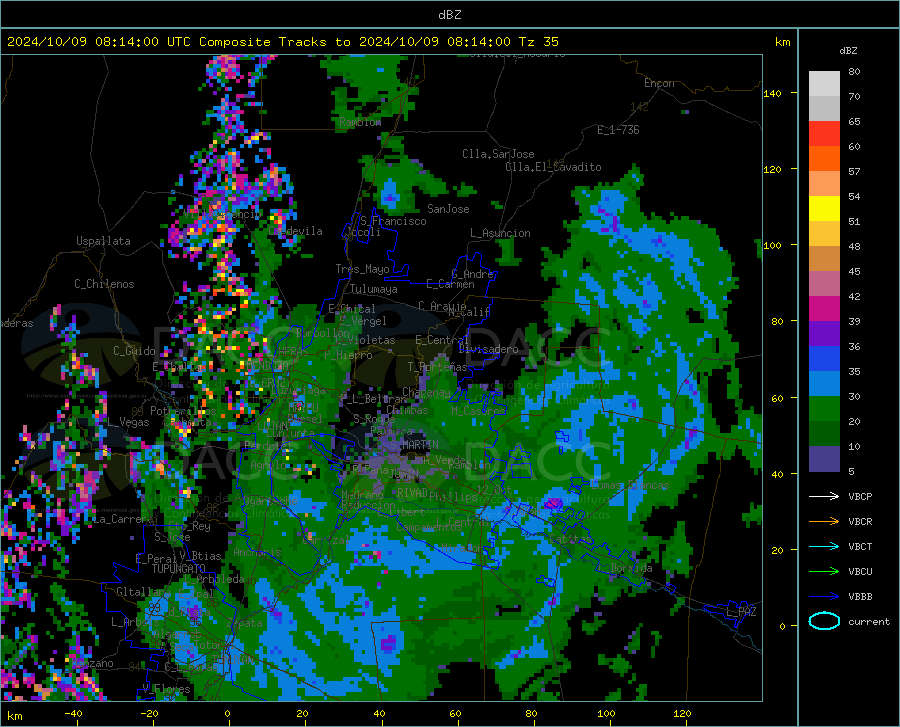Click the 'Uspallata' map label
Screen dimensions: 900x727
(x=103, y=241)
